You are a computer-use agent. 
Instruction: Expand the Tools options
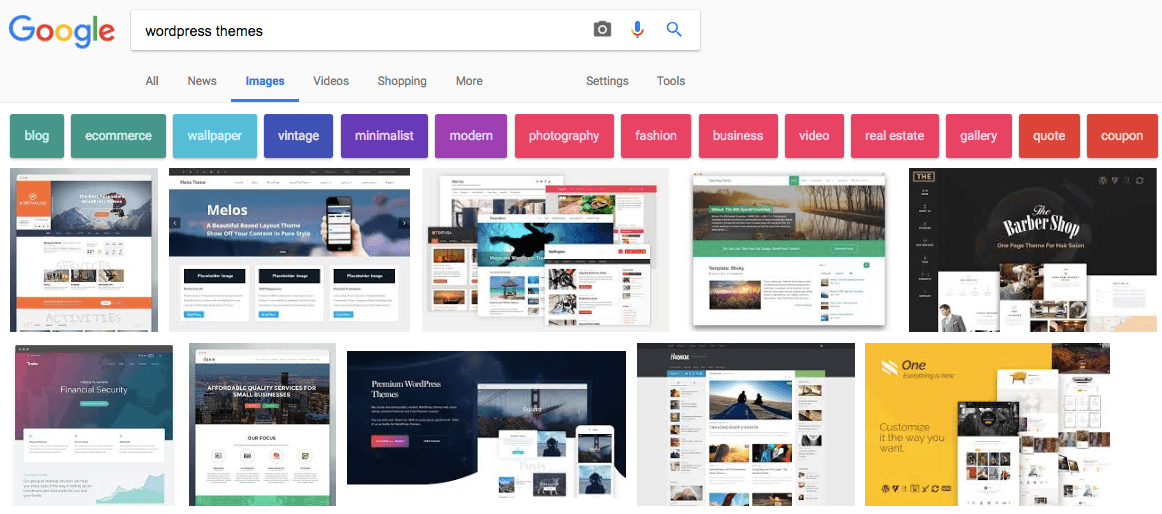(671, 81)
